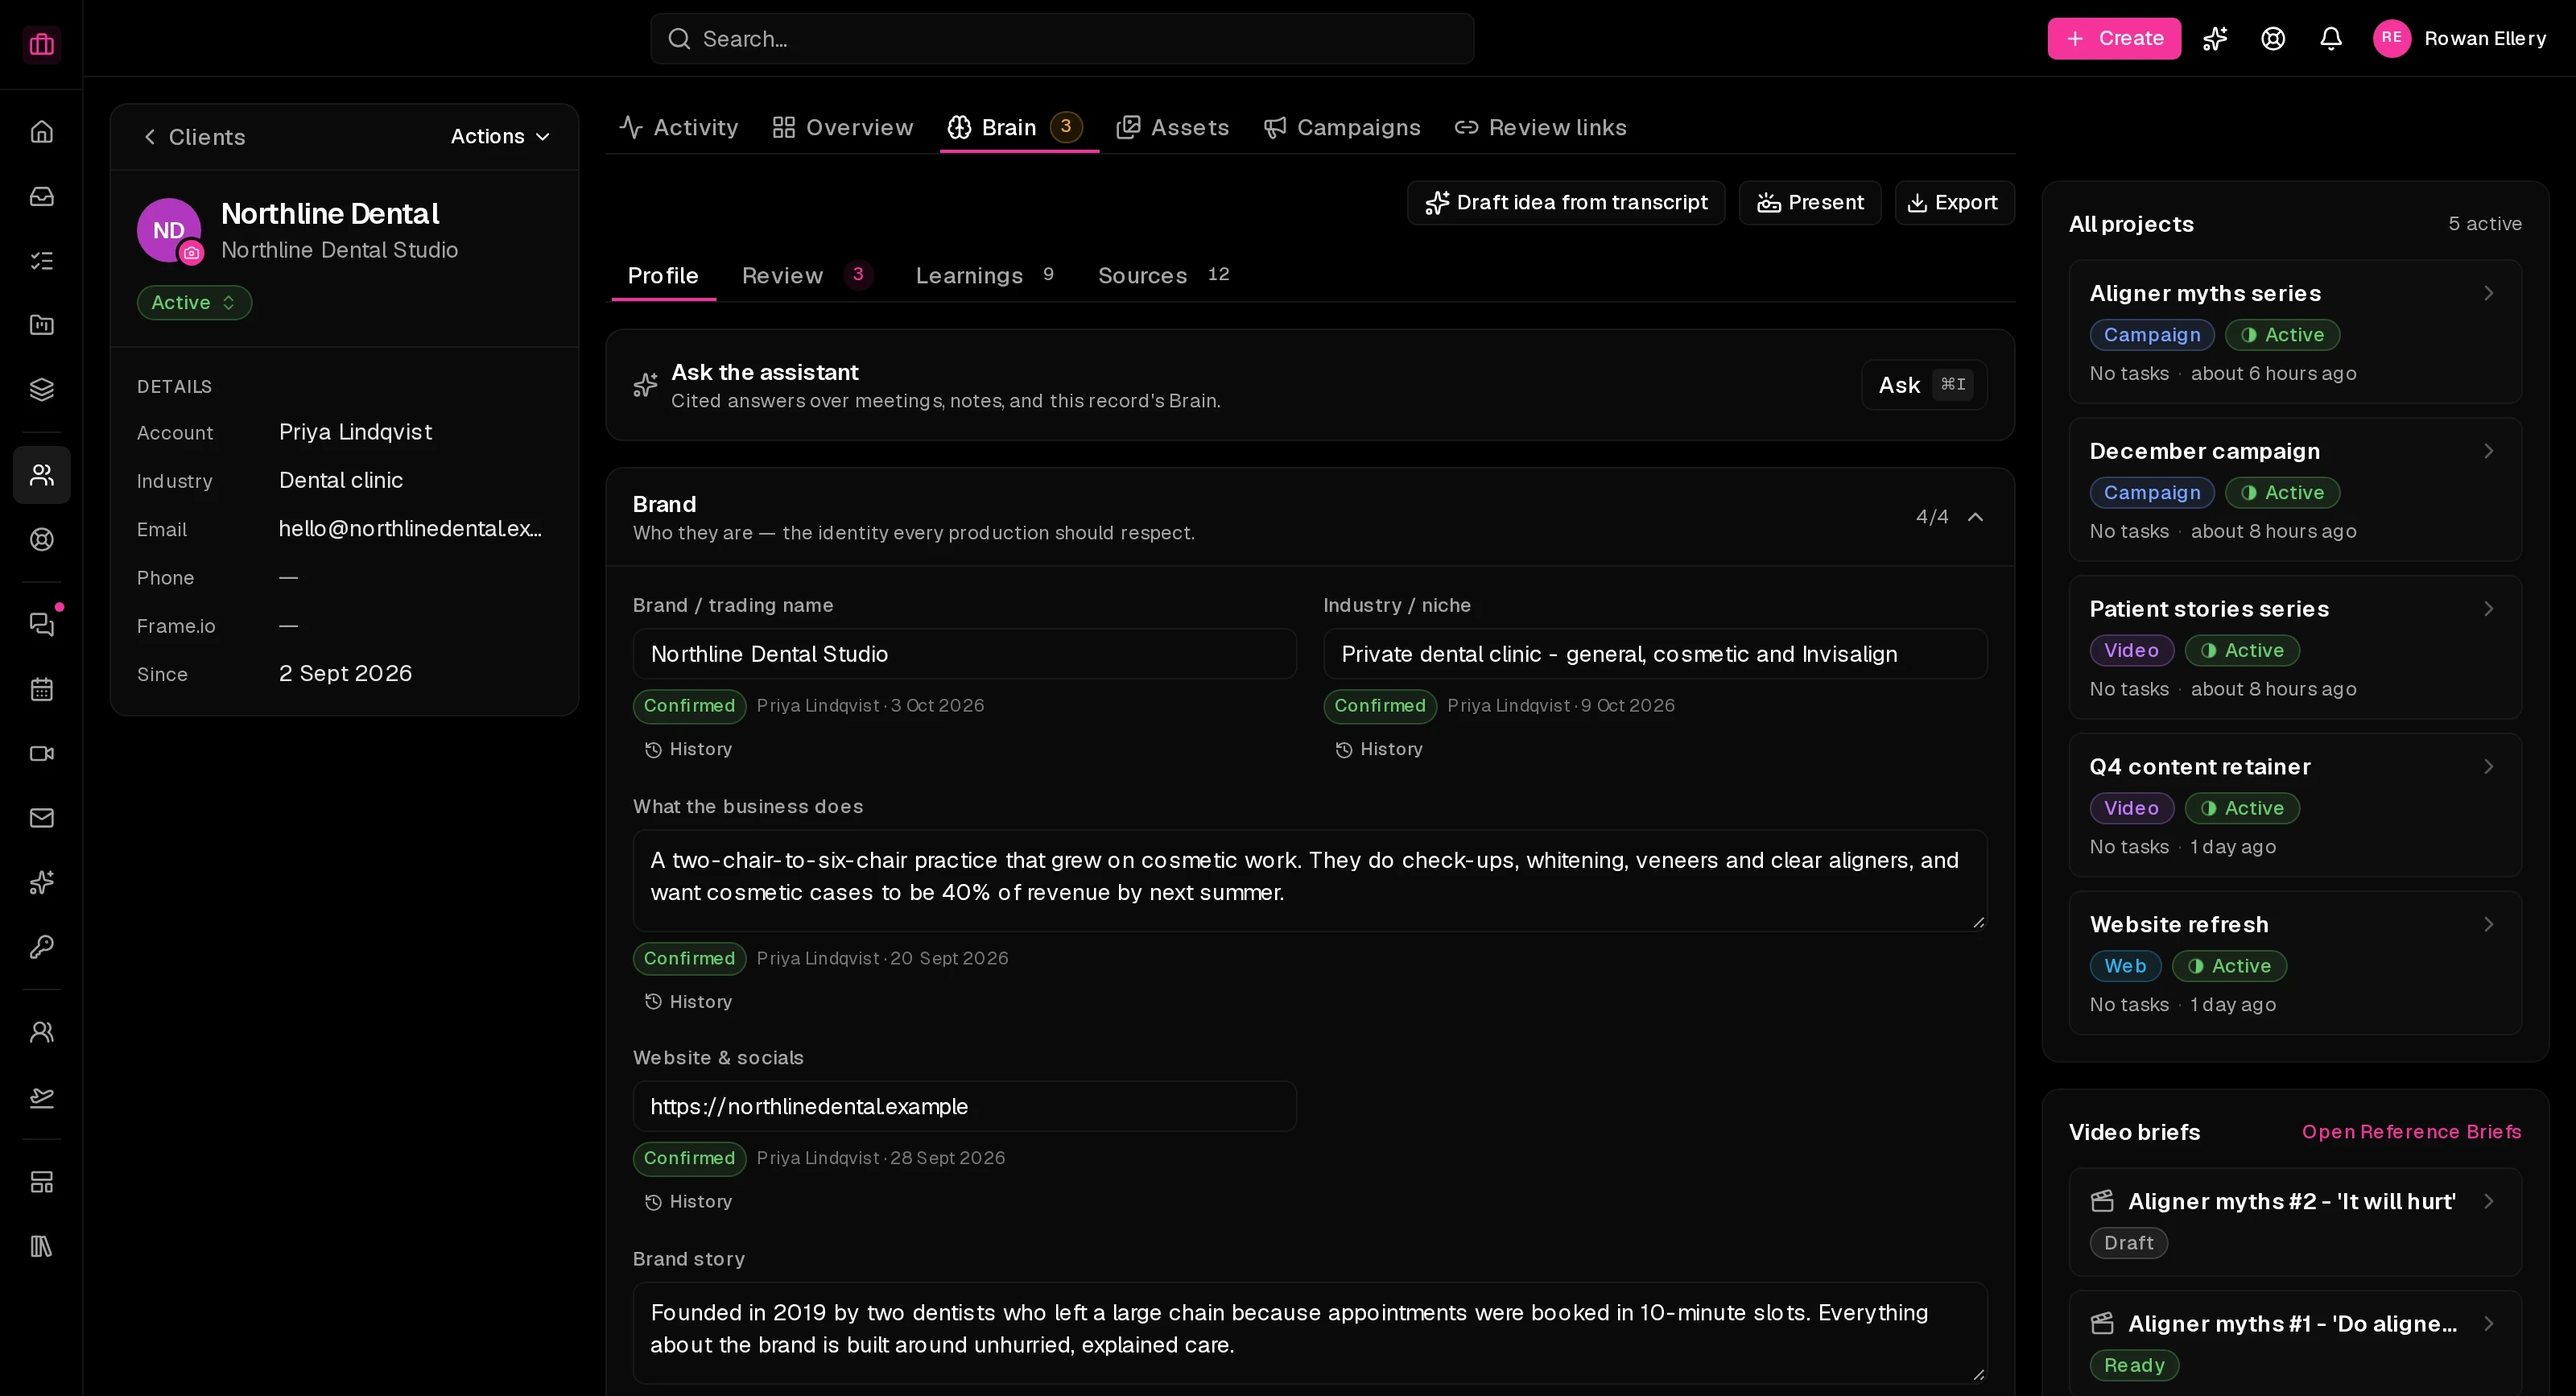Open the layout dashboard icon in sidebar
This screenshot has height=1396, width=2576.
coord(41,1182)
